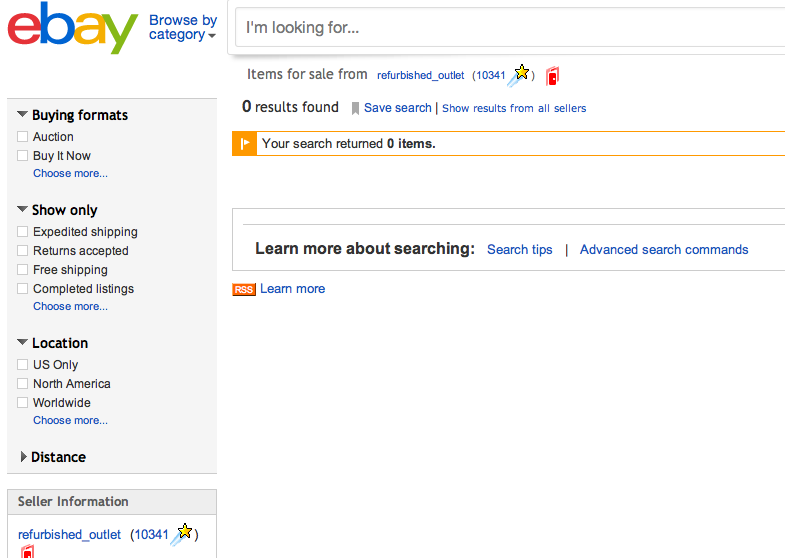Collapse the Show only section
785x558 pixels.
23,210
